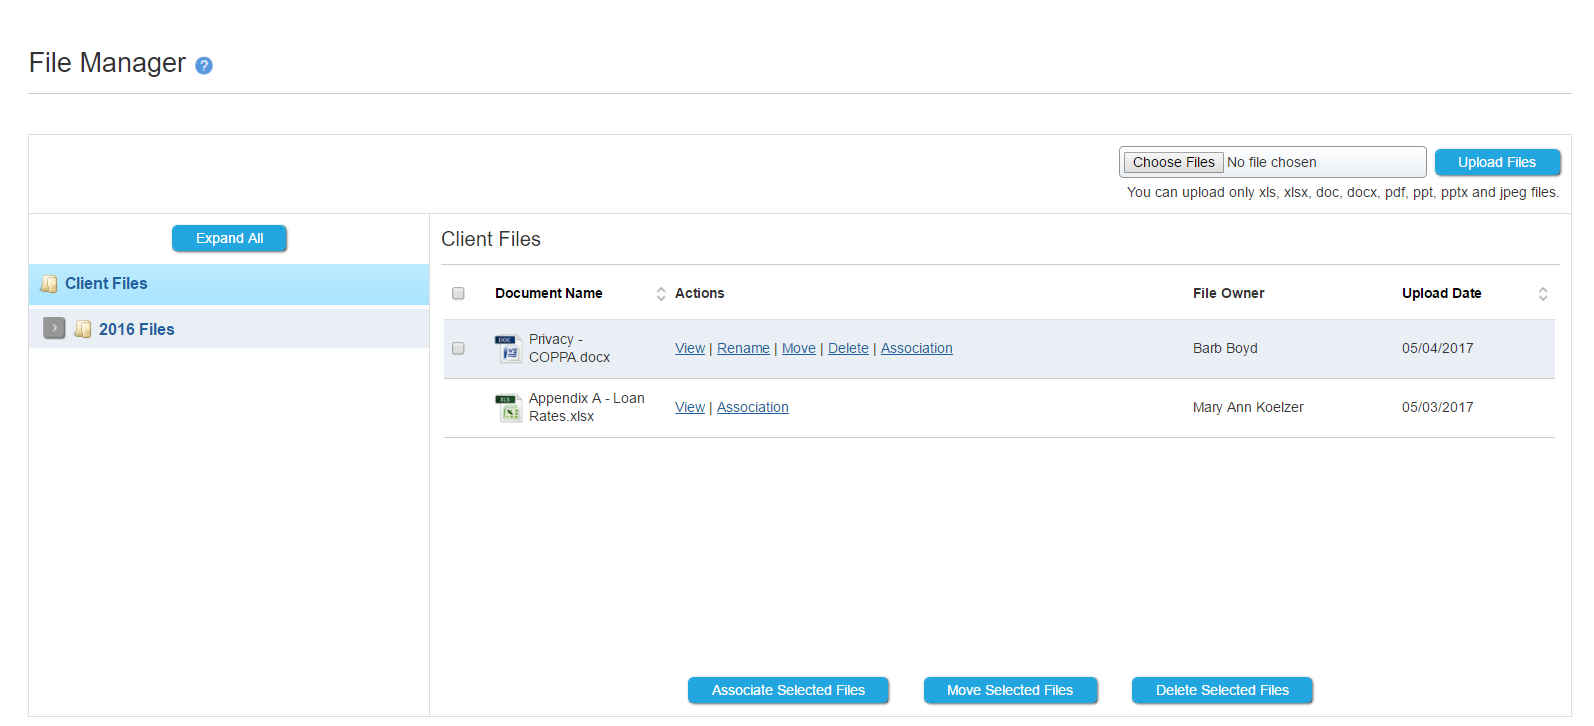Click the Barb Boyd file owner cell
This screenshot has height=726, width=1594.
point(1225,348)
